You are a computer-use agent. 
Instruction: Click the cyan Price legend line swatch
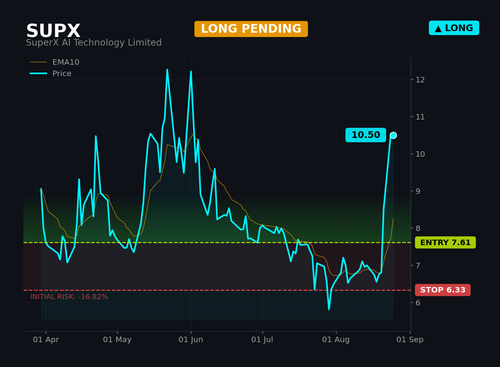[38, 73]
